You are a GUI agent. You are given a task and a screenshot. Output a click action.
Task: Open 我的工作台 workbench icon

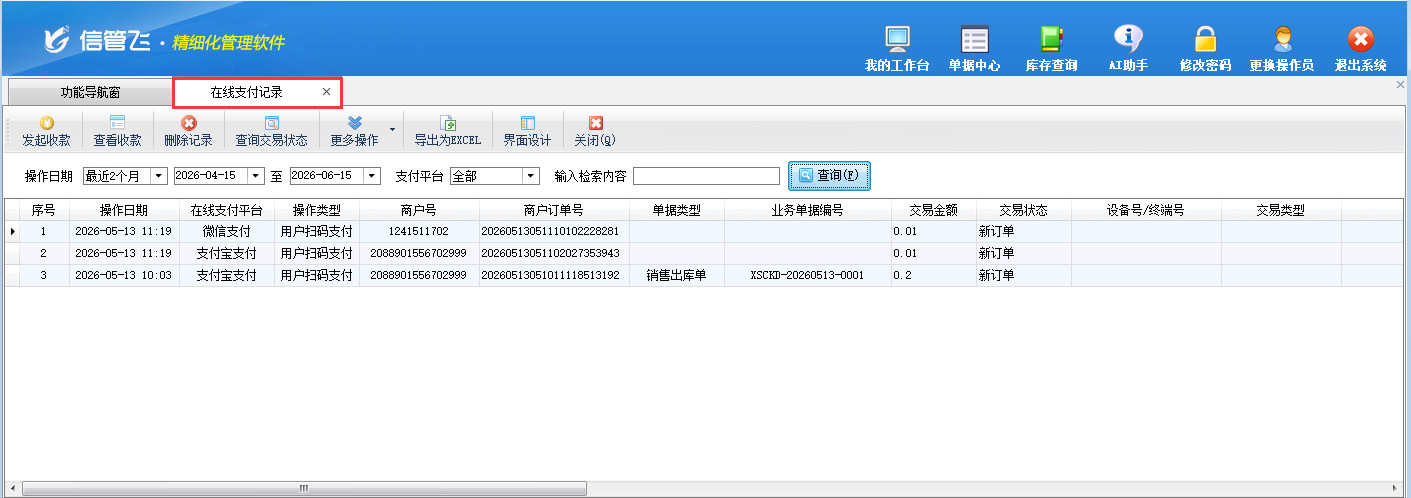897,49
